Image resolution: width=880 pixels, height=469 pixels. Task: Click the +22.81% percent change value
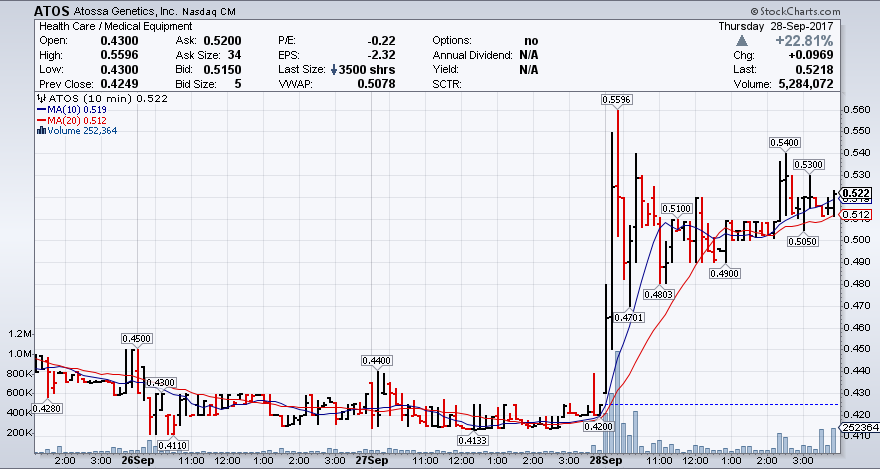pyautogui.click(x=808, y=41)
